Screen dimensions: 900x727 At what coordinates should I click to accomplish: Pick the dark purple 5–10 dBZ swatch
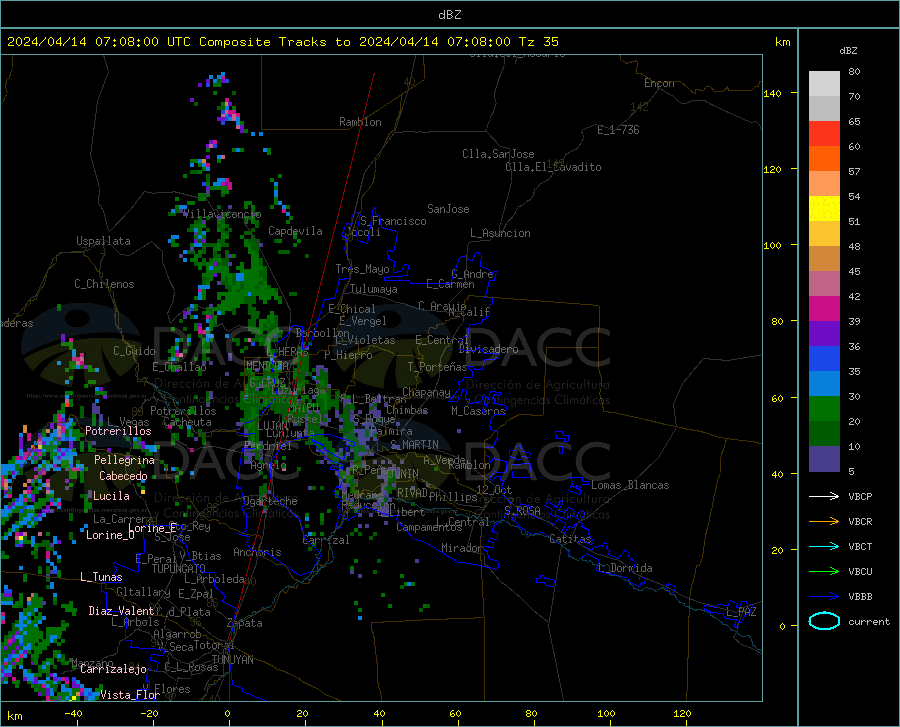824,459
